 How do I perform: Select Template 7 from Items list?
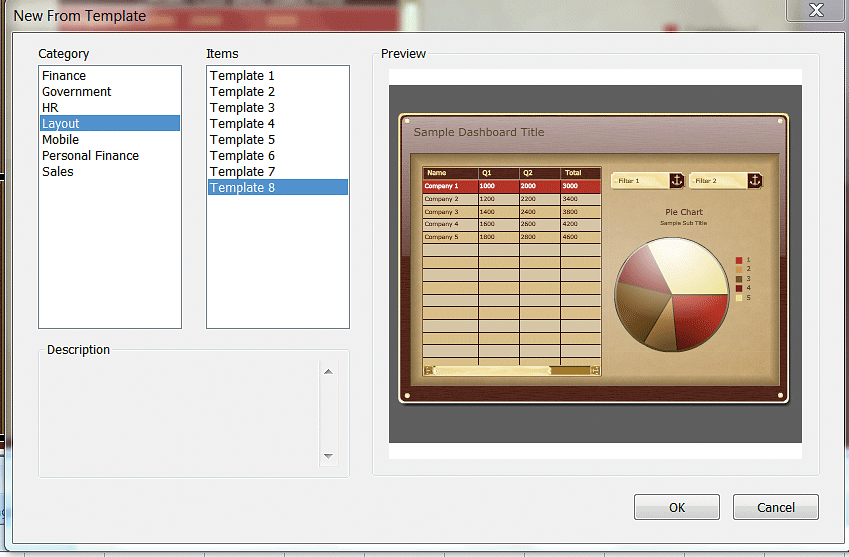(x=242, y=172)
